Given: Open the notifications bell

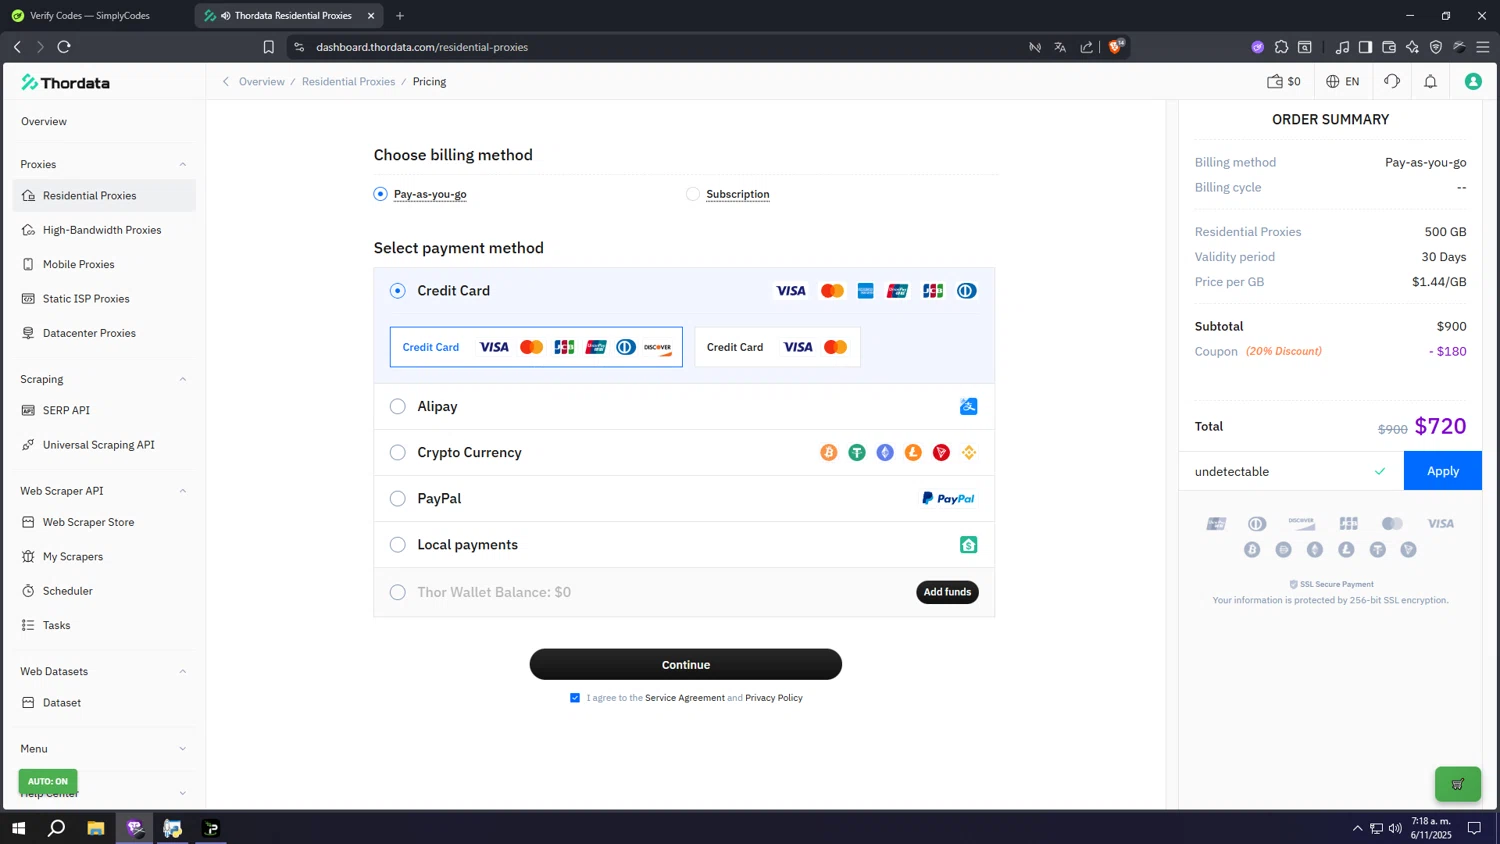Looking at the screenshot, I should [x=1430, y=82].
